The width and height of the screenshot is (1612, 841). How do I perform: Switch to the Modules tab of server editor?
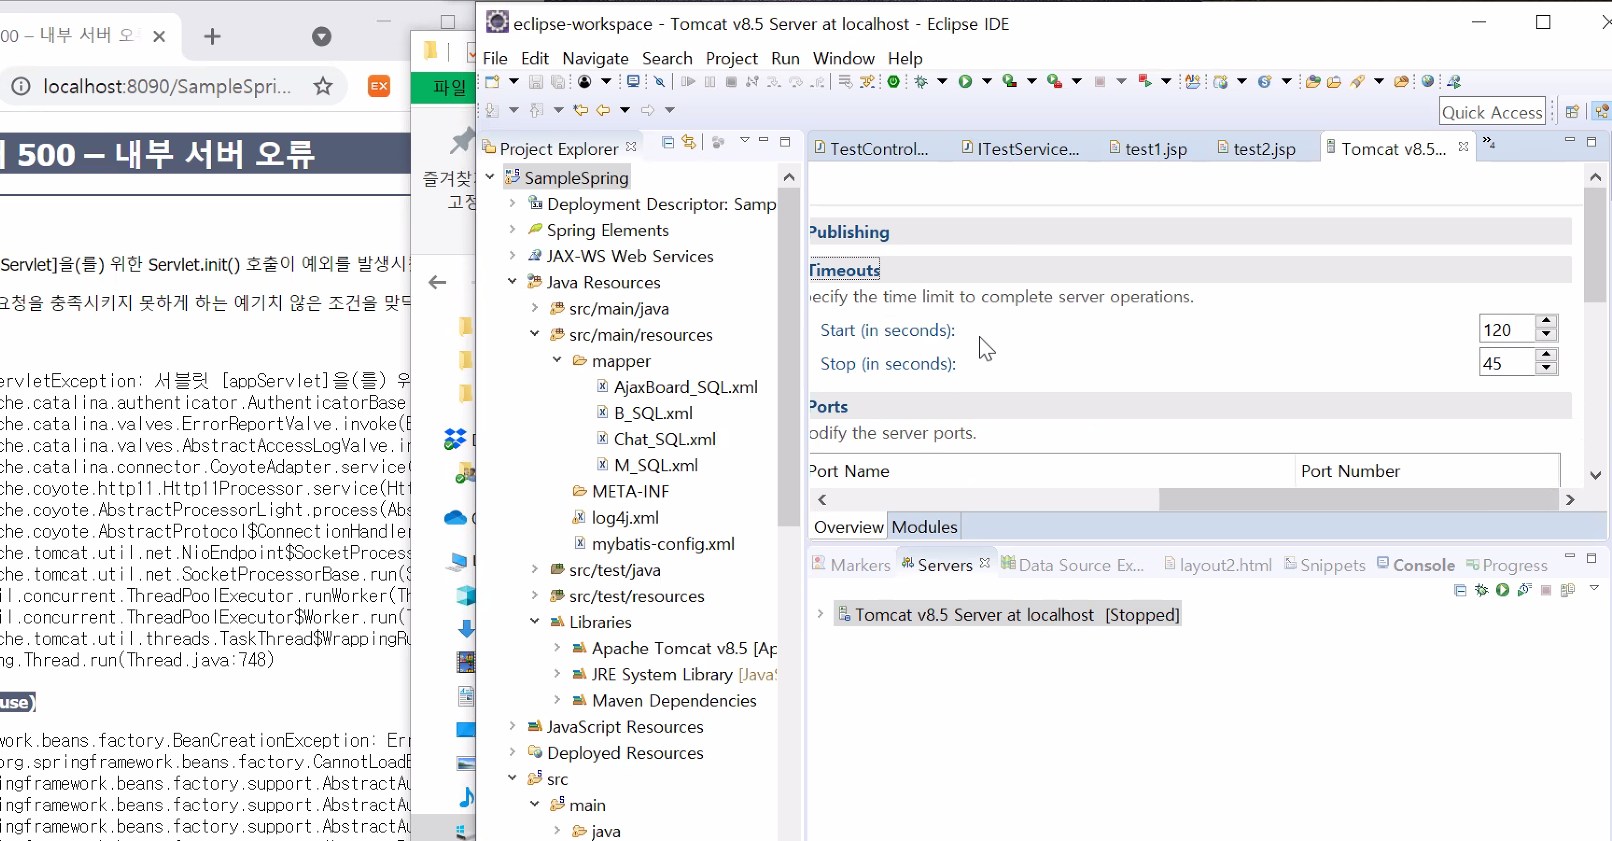pos(924,527)
